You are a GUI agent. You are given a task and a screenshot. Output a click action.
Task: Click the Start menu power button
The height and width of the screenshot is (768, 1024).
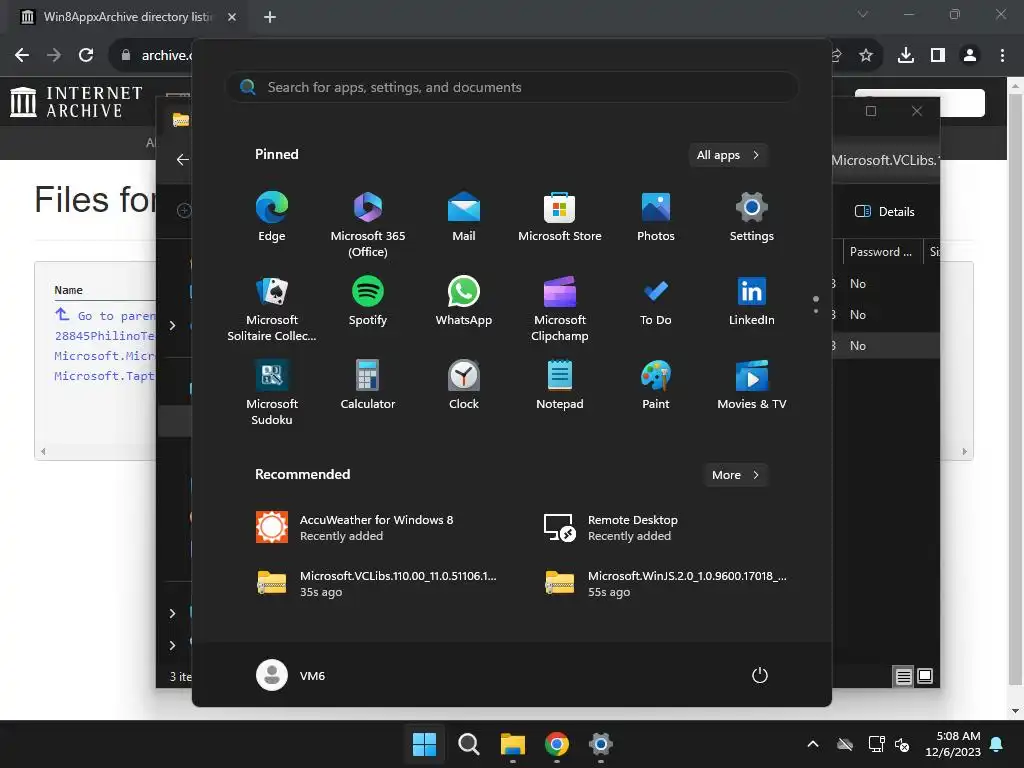point(760,675)
